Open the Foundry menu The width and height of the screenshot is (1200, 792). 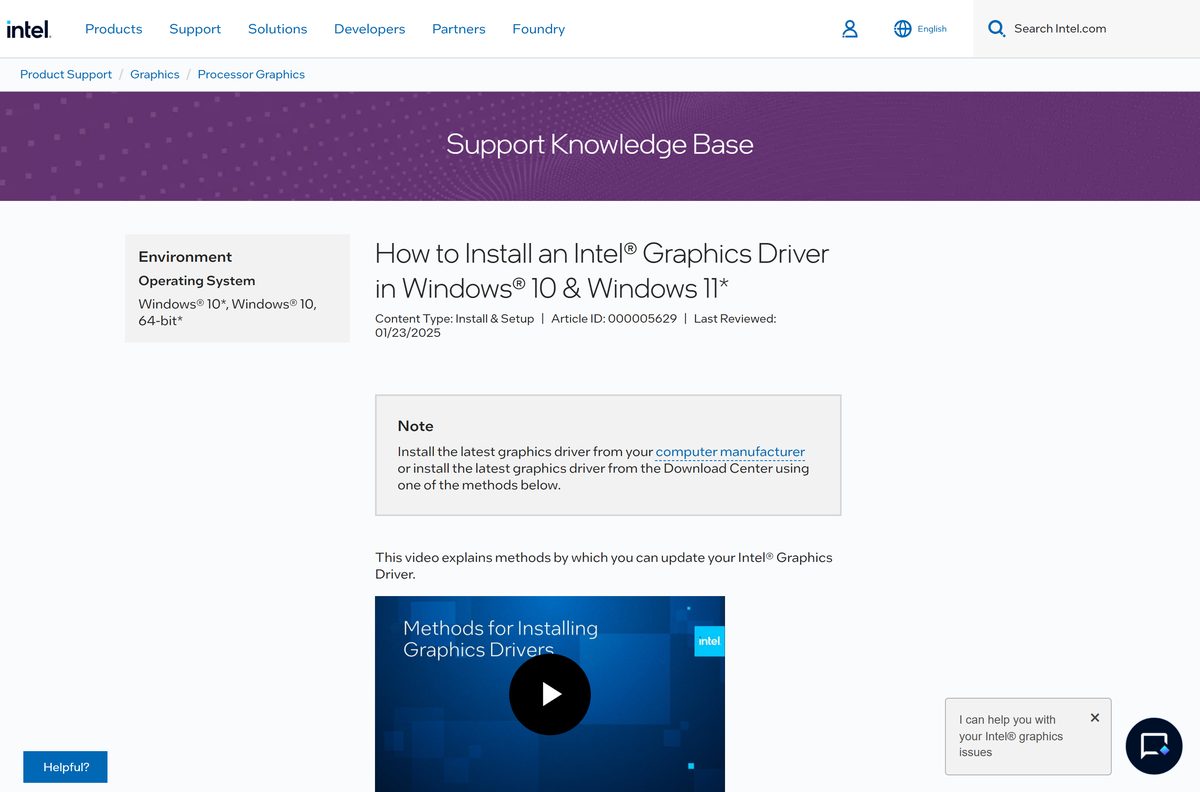point(539,29)
